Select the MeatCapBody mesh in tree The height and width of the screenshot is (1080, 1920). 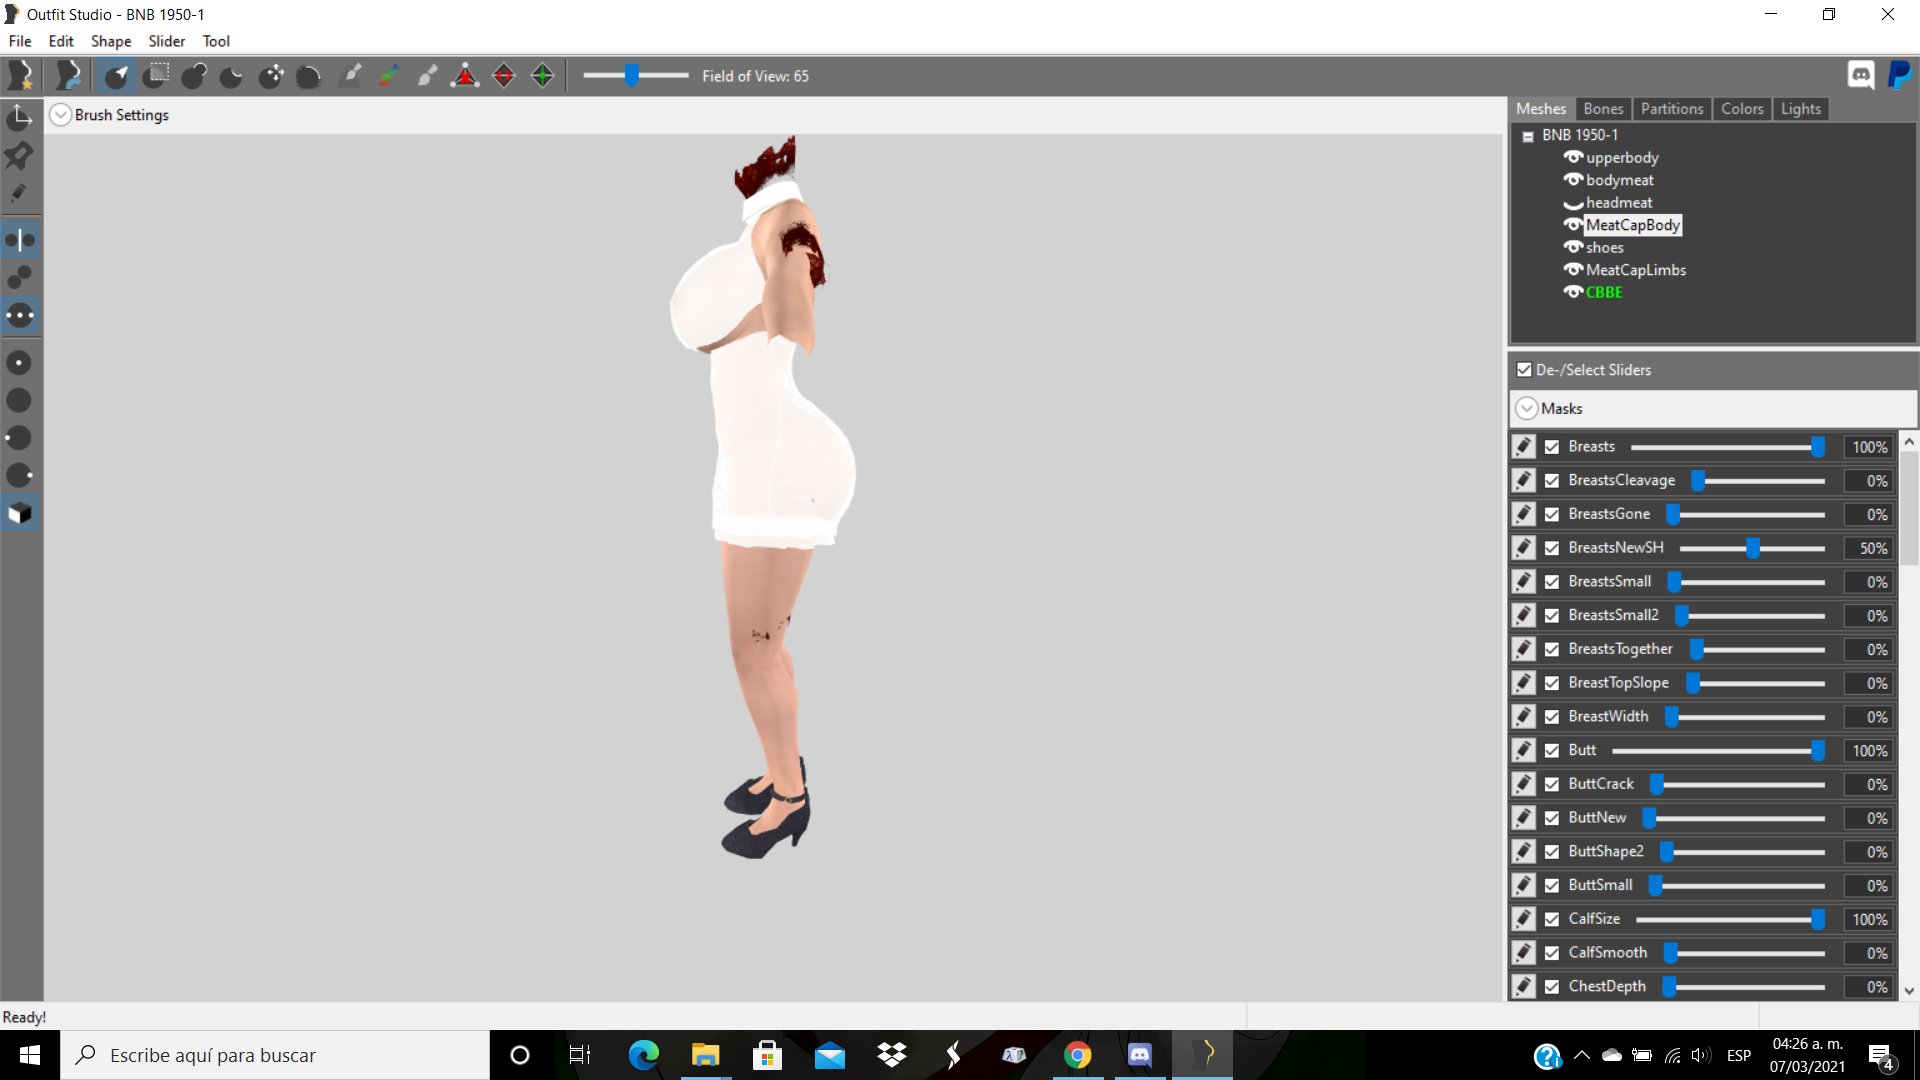(x=1633, y=225)
